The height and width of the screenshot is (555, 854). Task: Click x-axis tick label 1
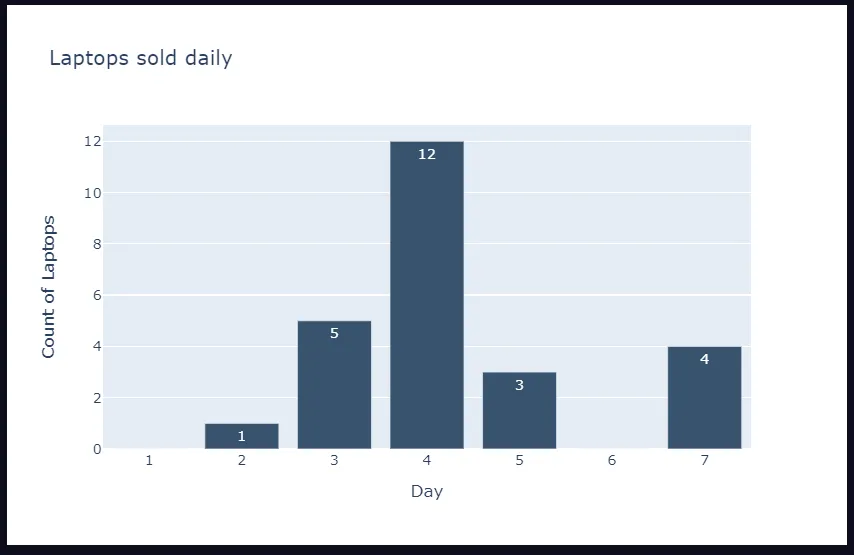pyautogui.click(x=149, y=461)
